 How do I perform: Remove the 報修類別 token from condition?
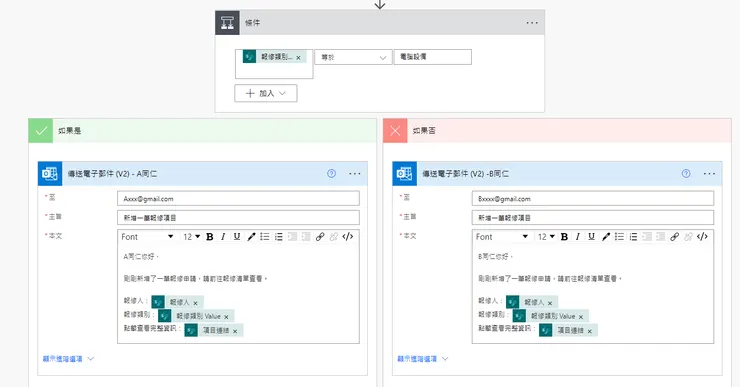tap(298, 58)
